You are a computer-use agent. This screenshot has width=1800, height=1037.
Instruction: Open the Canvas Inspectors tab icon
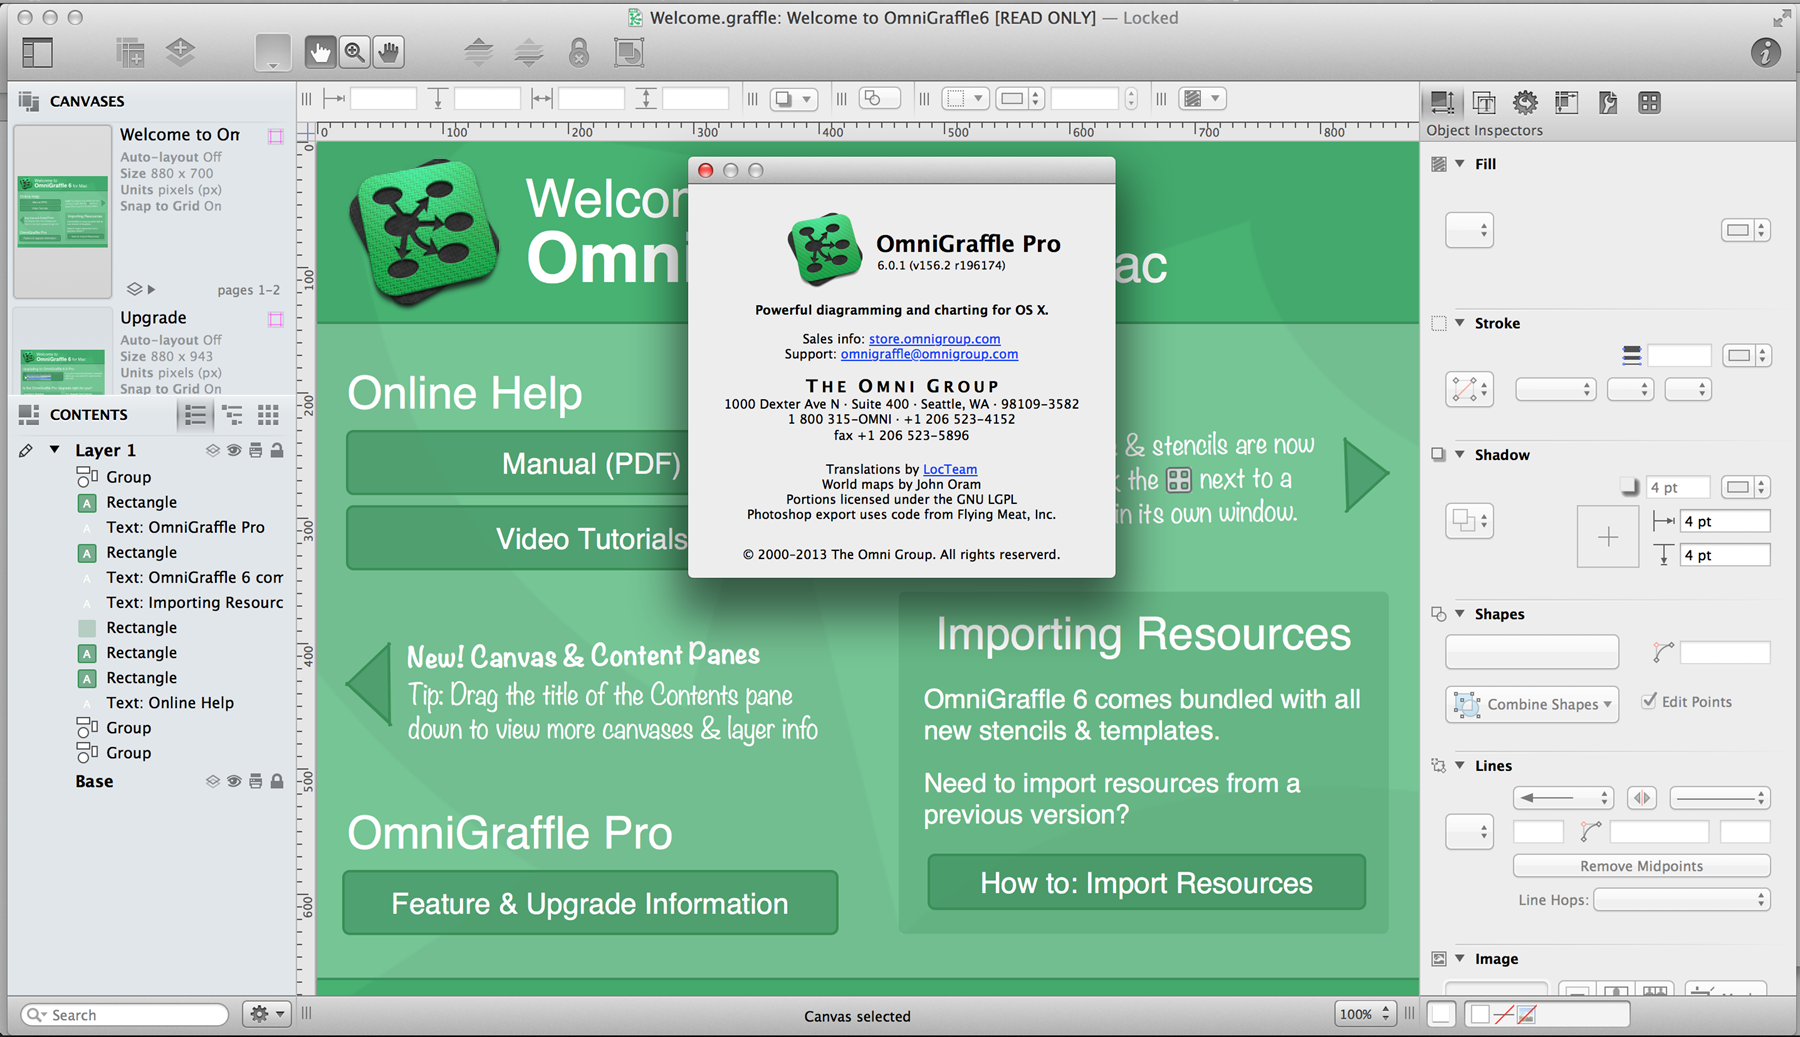(x=1566, y=102)
